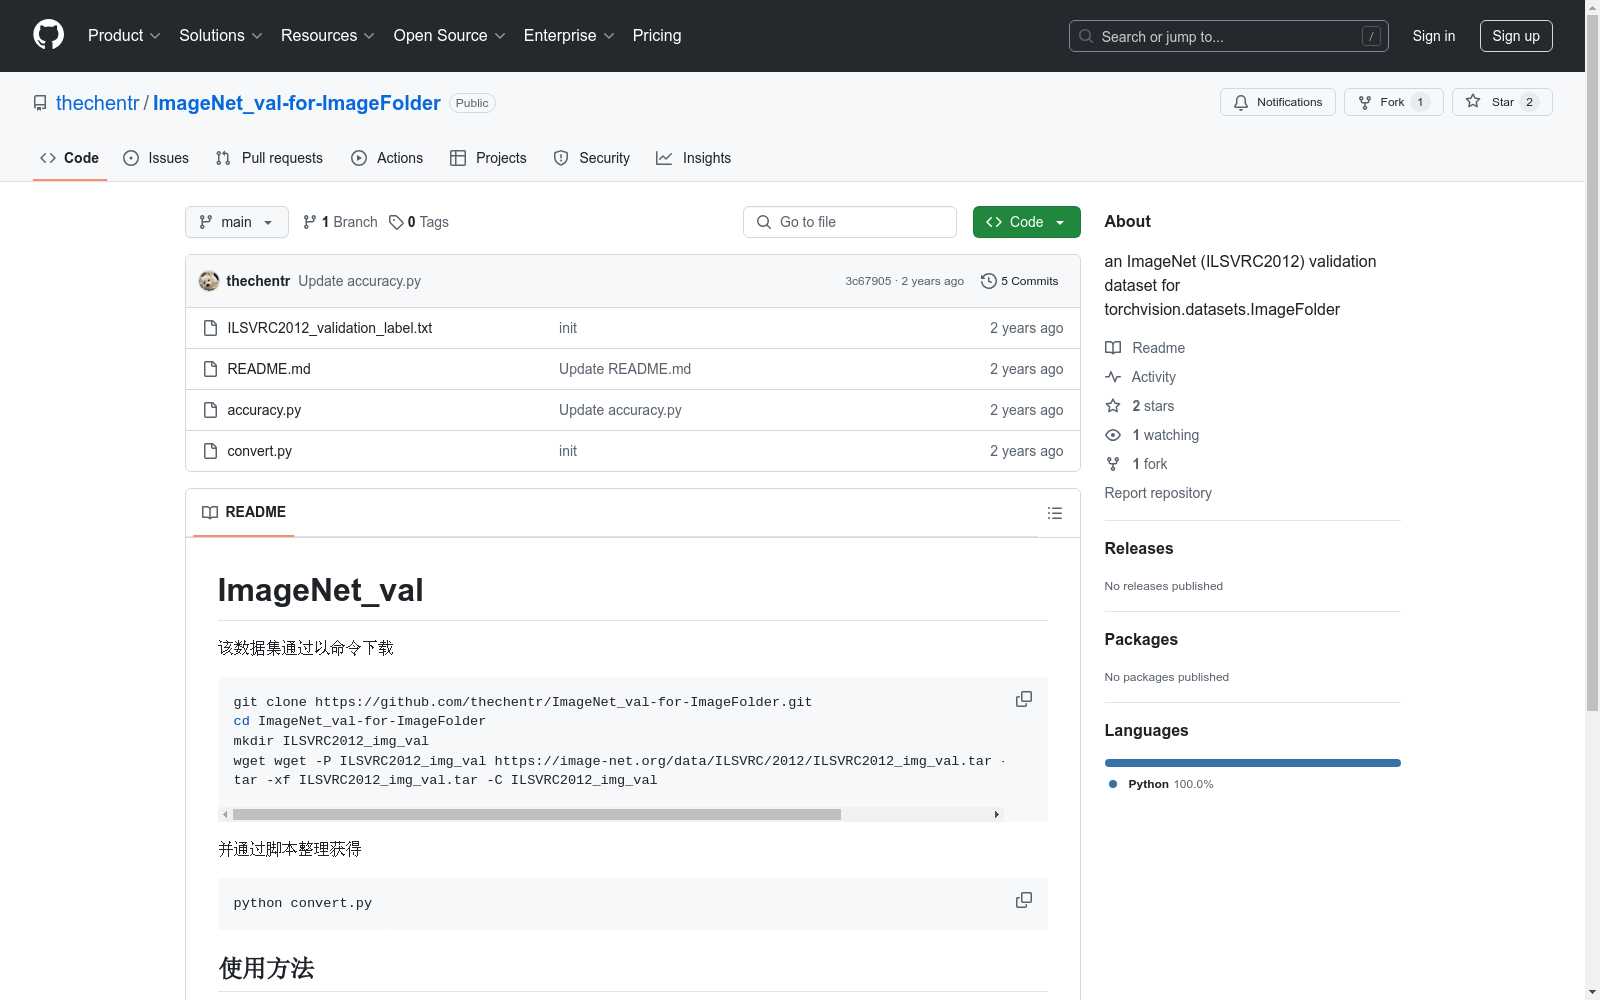Image resolution: width=1600 pixels, height=1000 pixels.
Task: Expand the Open Source menu
Action: 450,36
